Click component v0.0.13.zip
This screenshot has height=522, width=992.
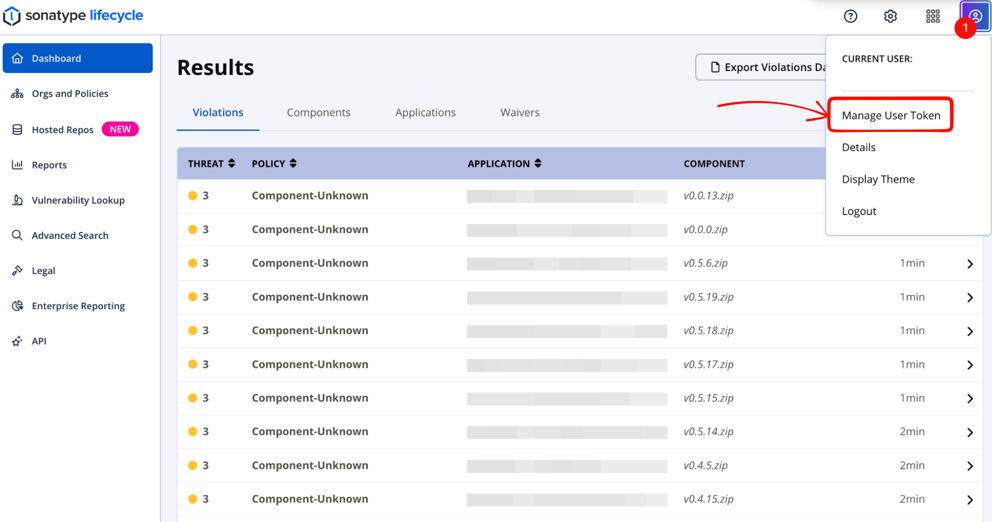(708, 196)
